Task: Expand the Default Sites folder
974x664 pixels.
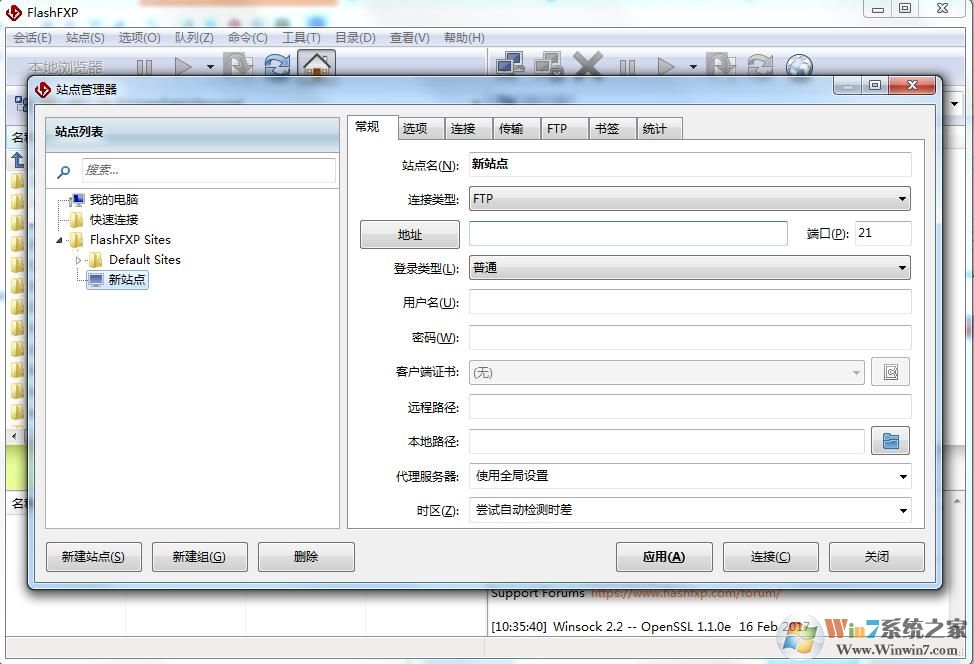Action: (x=79, y=260)
